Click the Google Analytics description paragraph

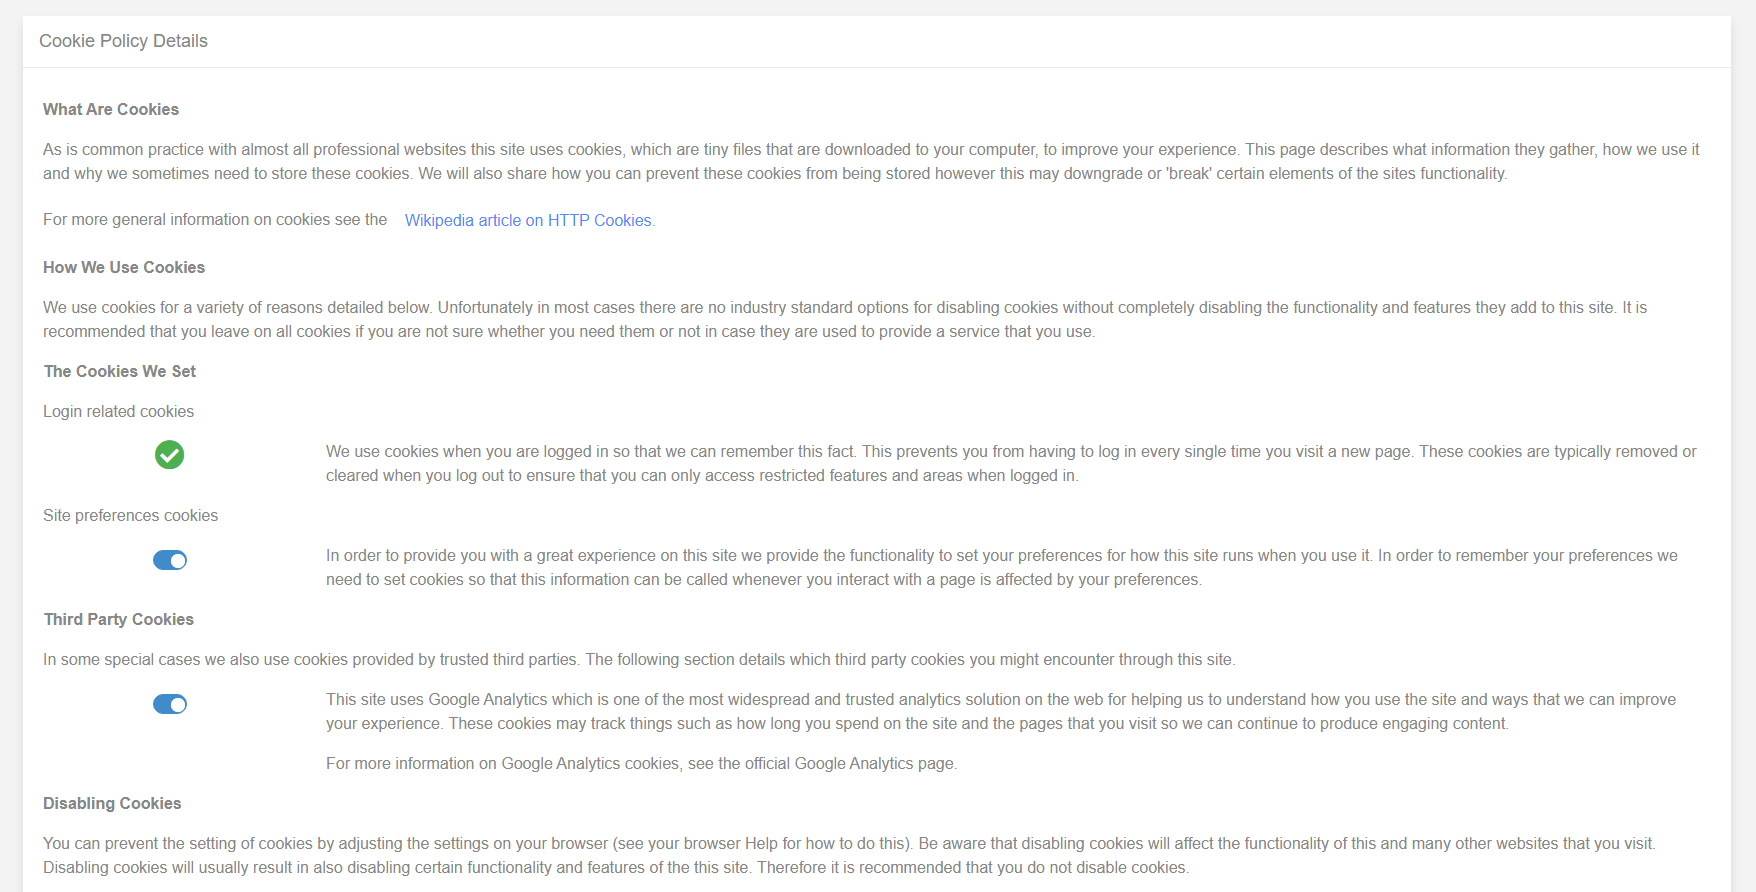1001,711
